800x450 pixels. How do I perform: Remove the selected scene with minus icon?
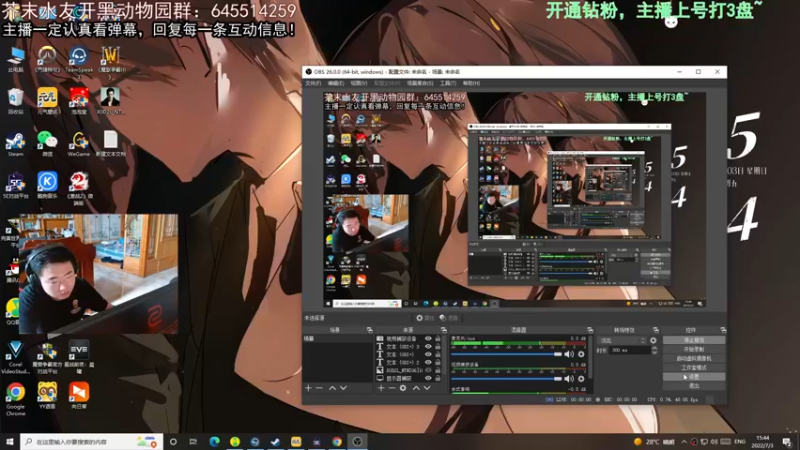[x=319, y=388]
